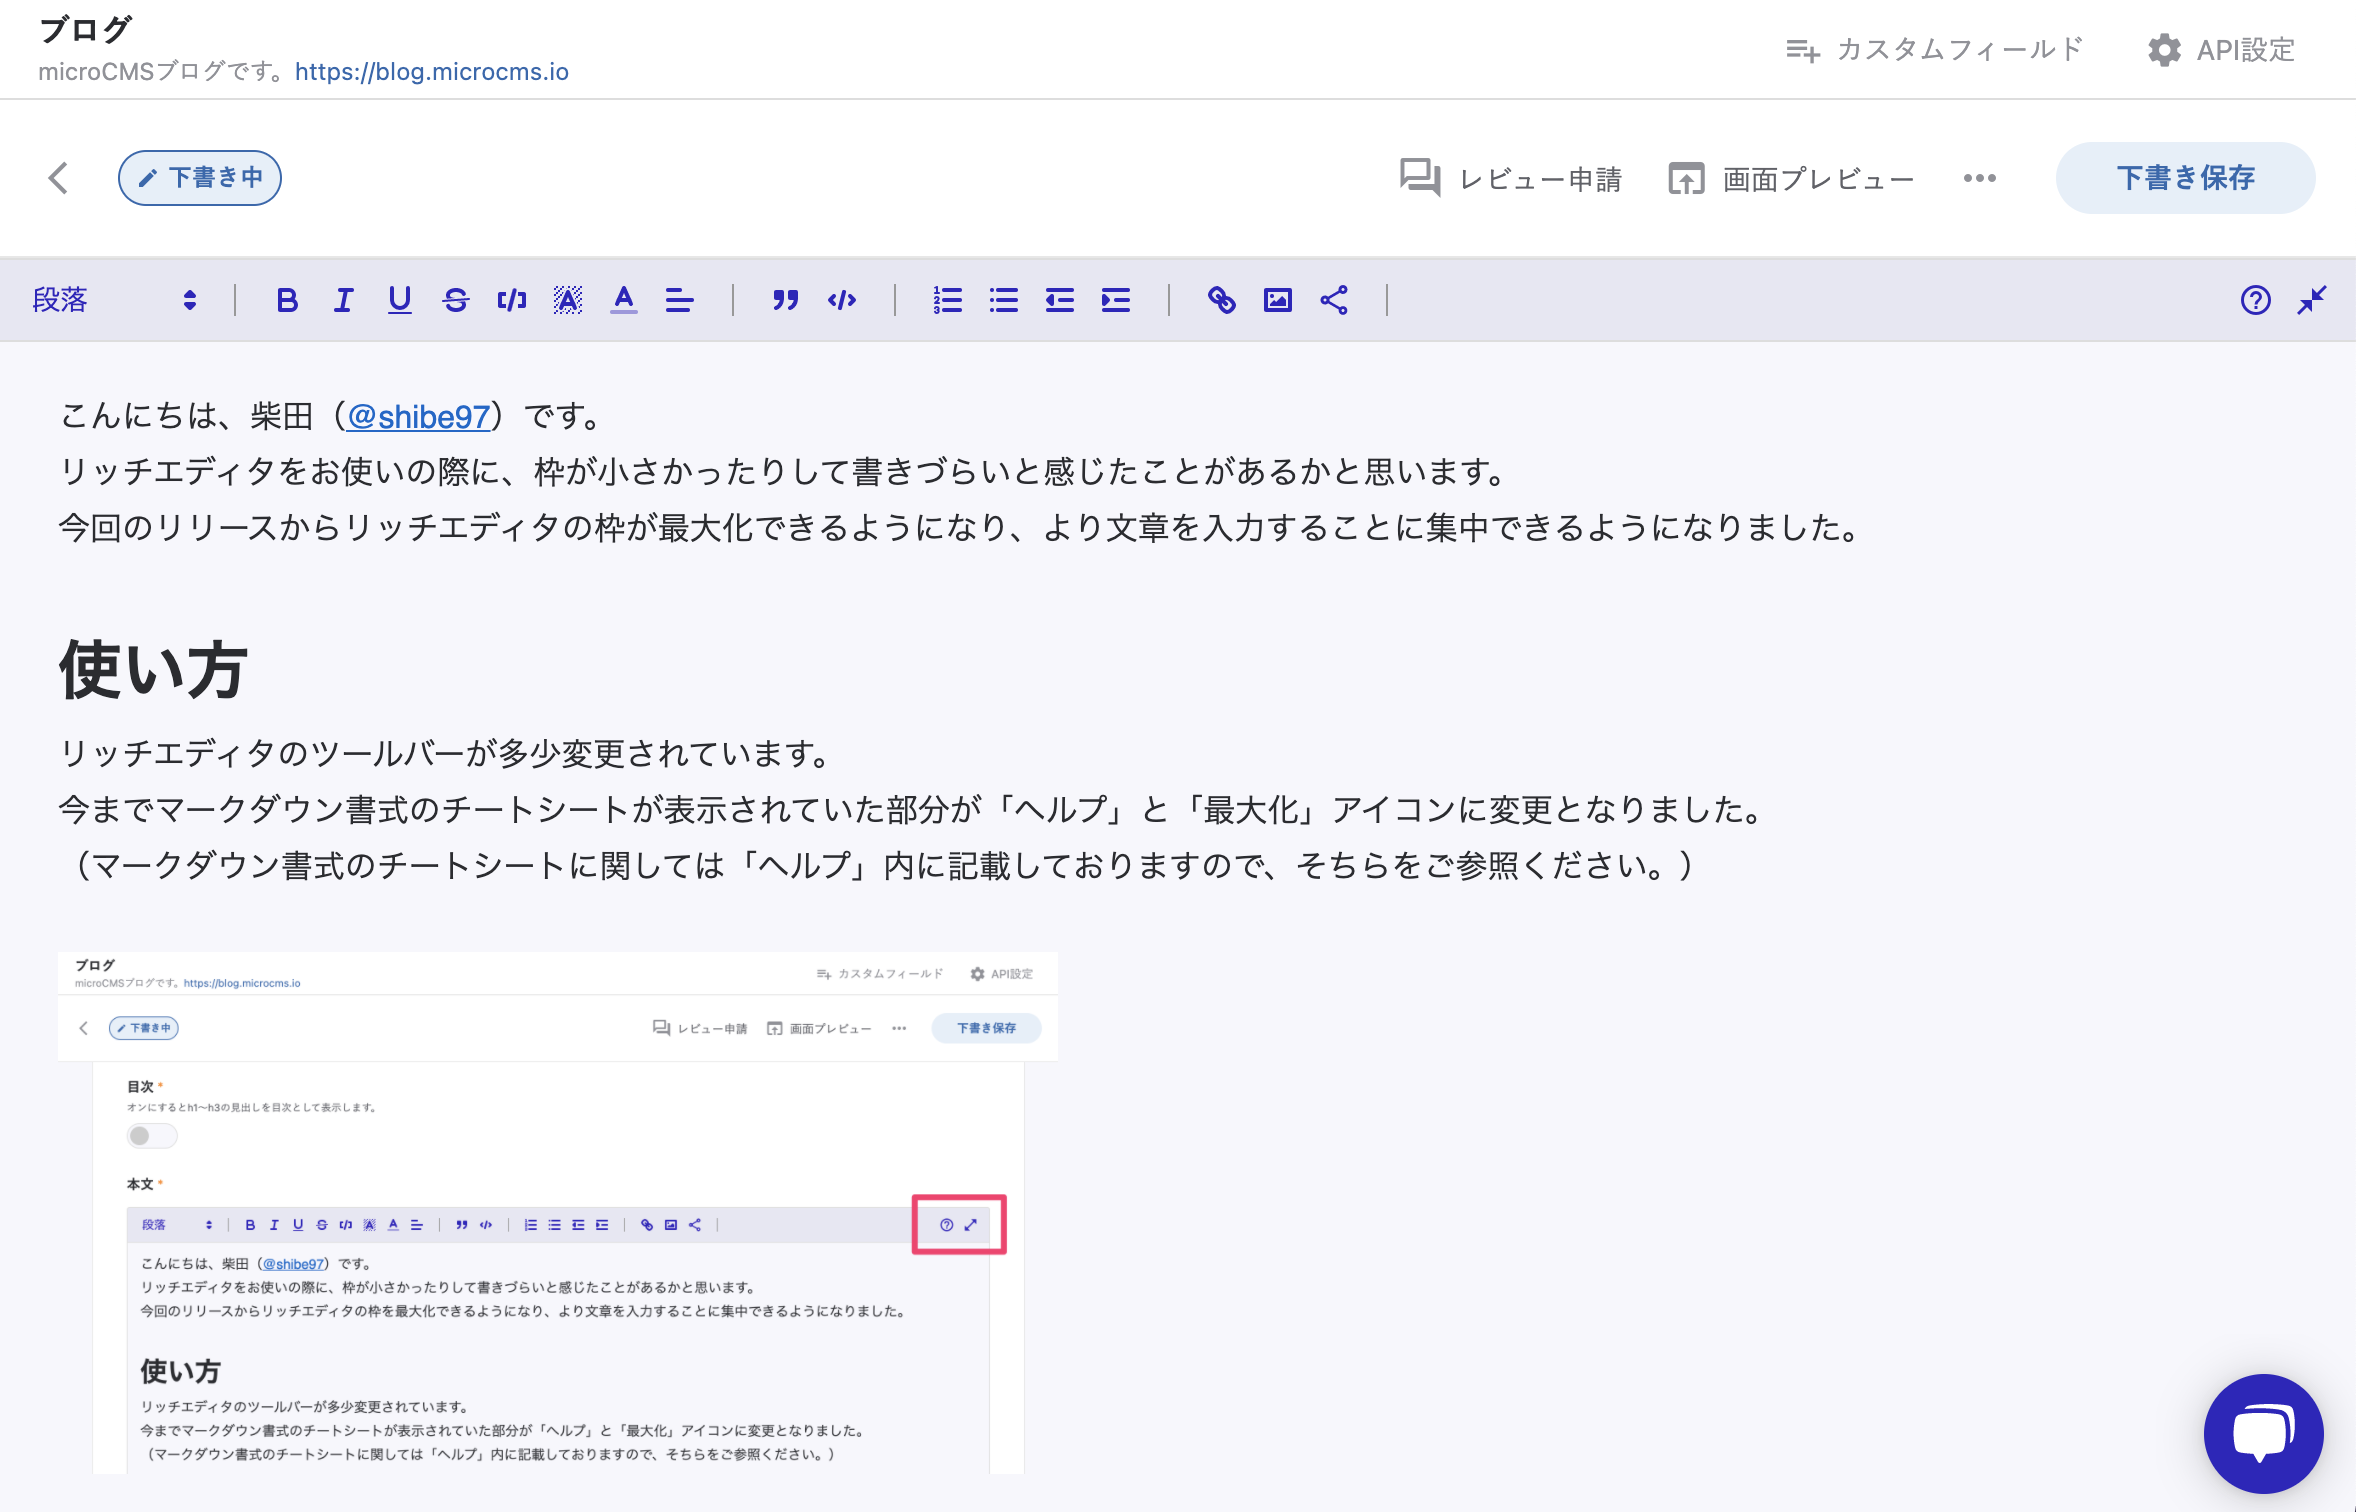Go back using the left chevron

click(x=58, y=178)
